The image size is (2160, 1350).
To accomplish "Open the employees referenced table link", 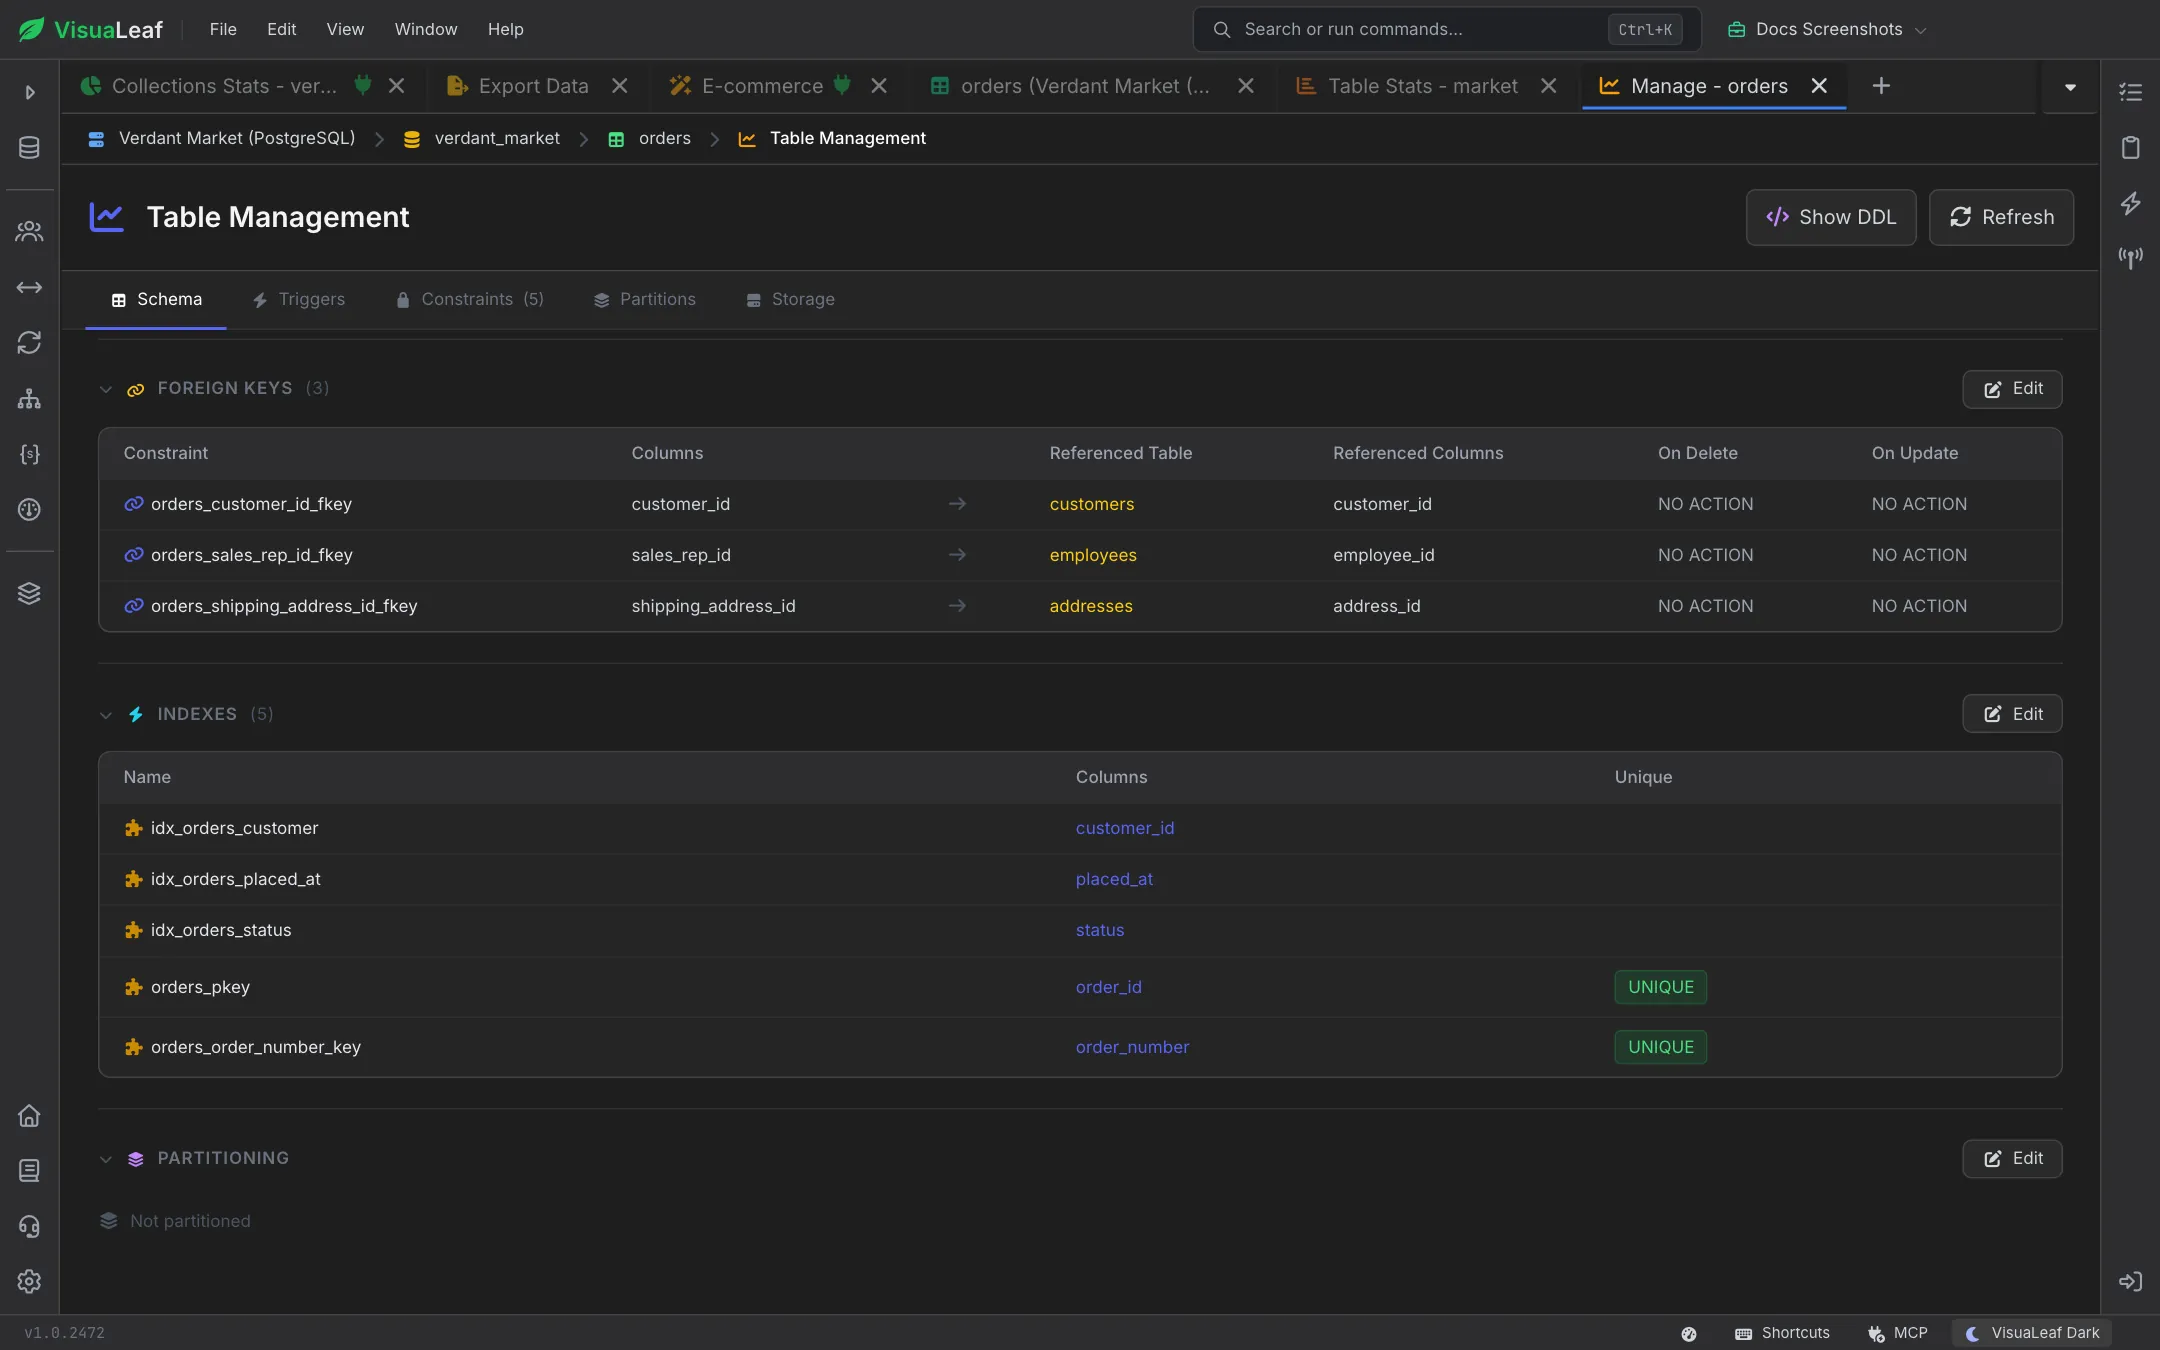I will pos(1093,555).
